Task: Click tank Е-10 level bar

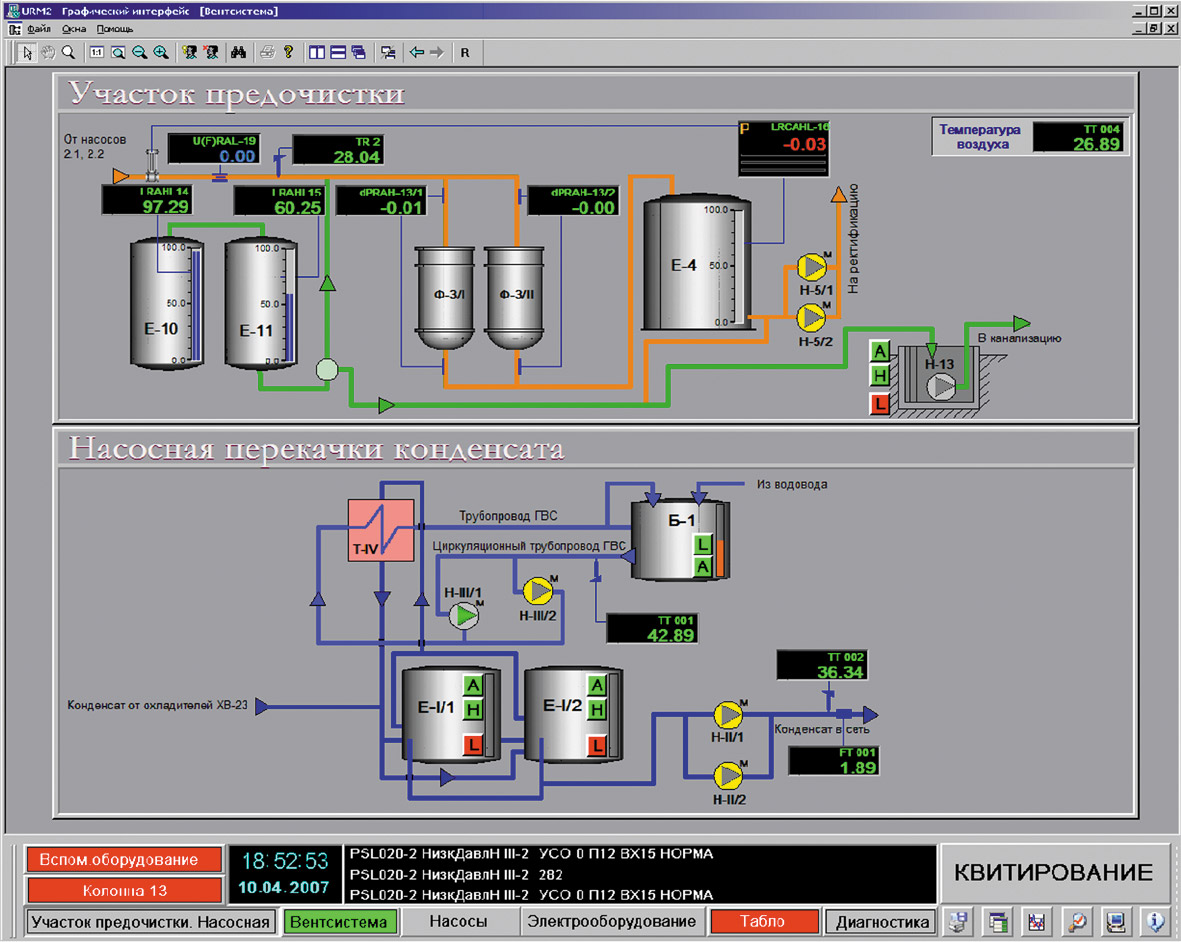Action: coord(196,306)
